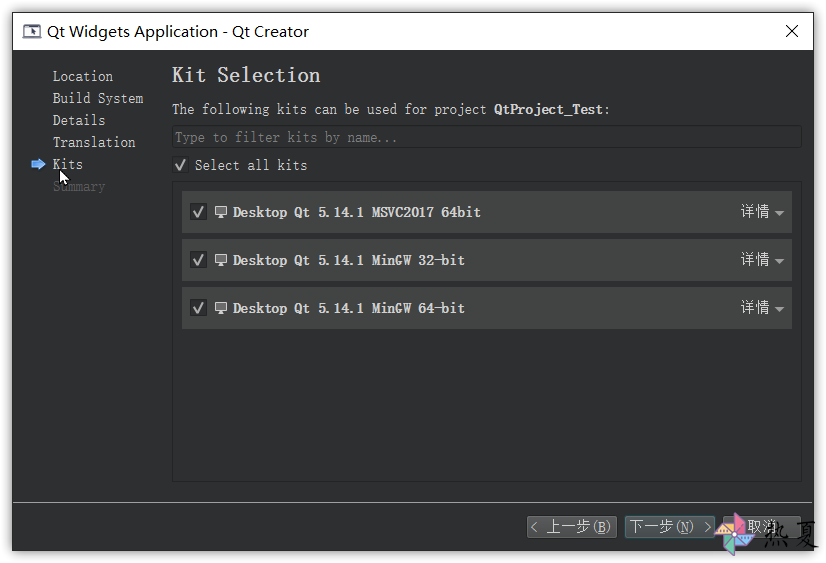Select the Translation wizard step

tap(94, 143)
